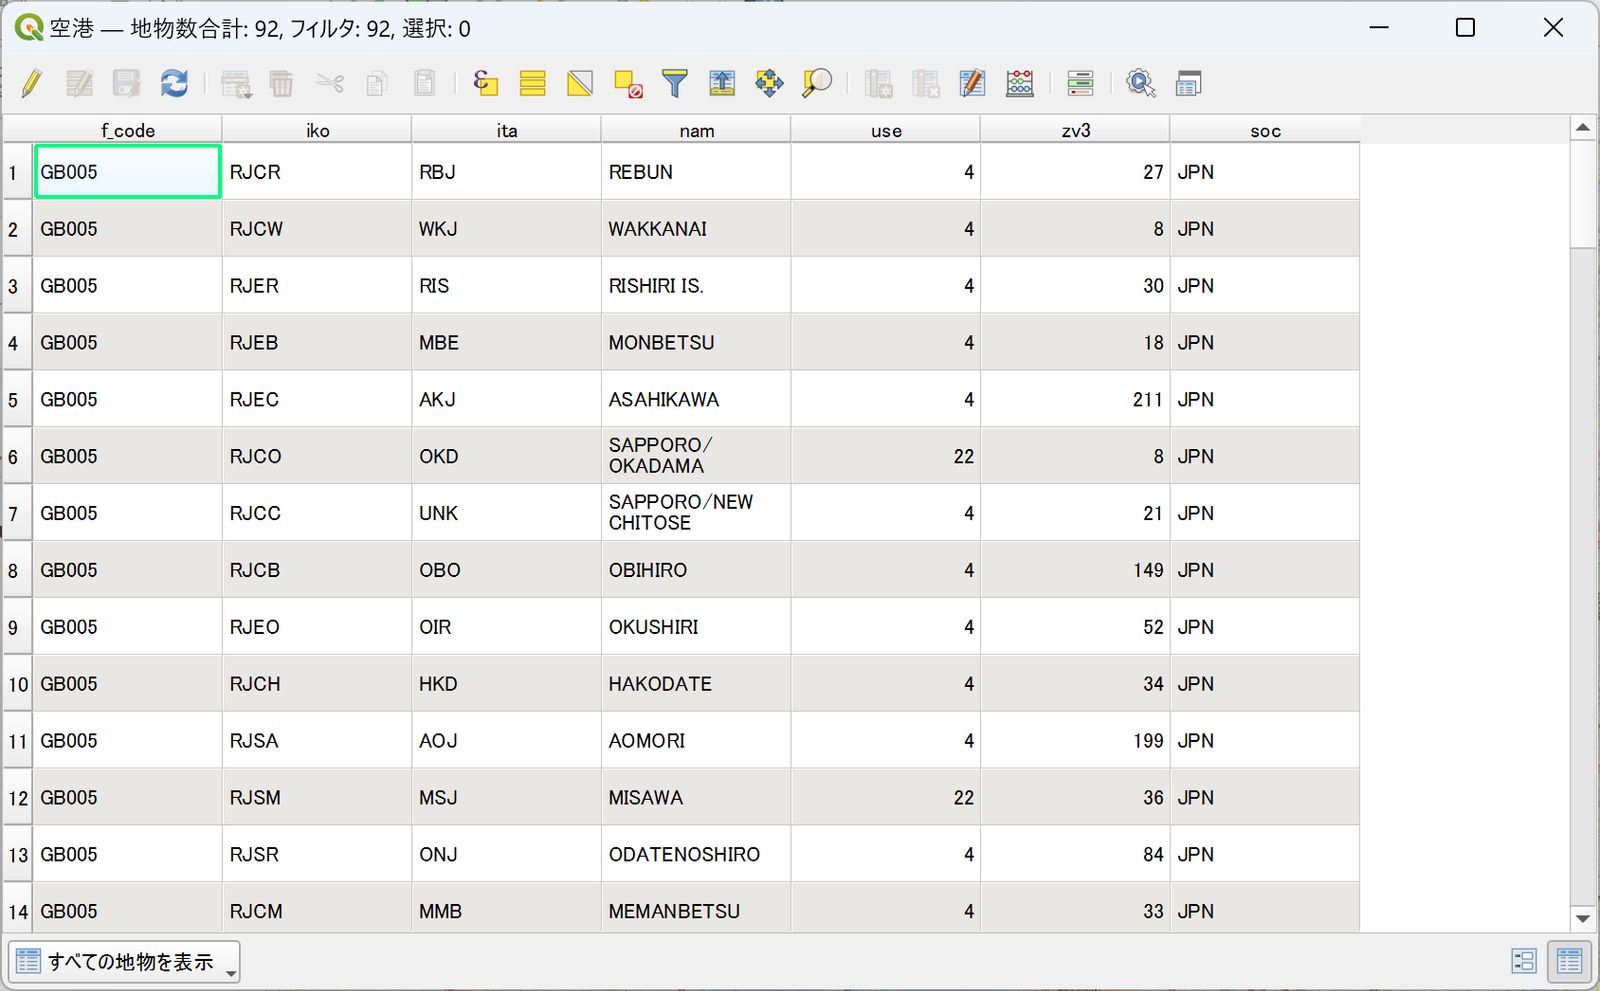
Task: Click the zv3 value 211 cell
Action: pos(1075,399)
